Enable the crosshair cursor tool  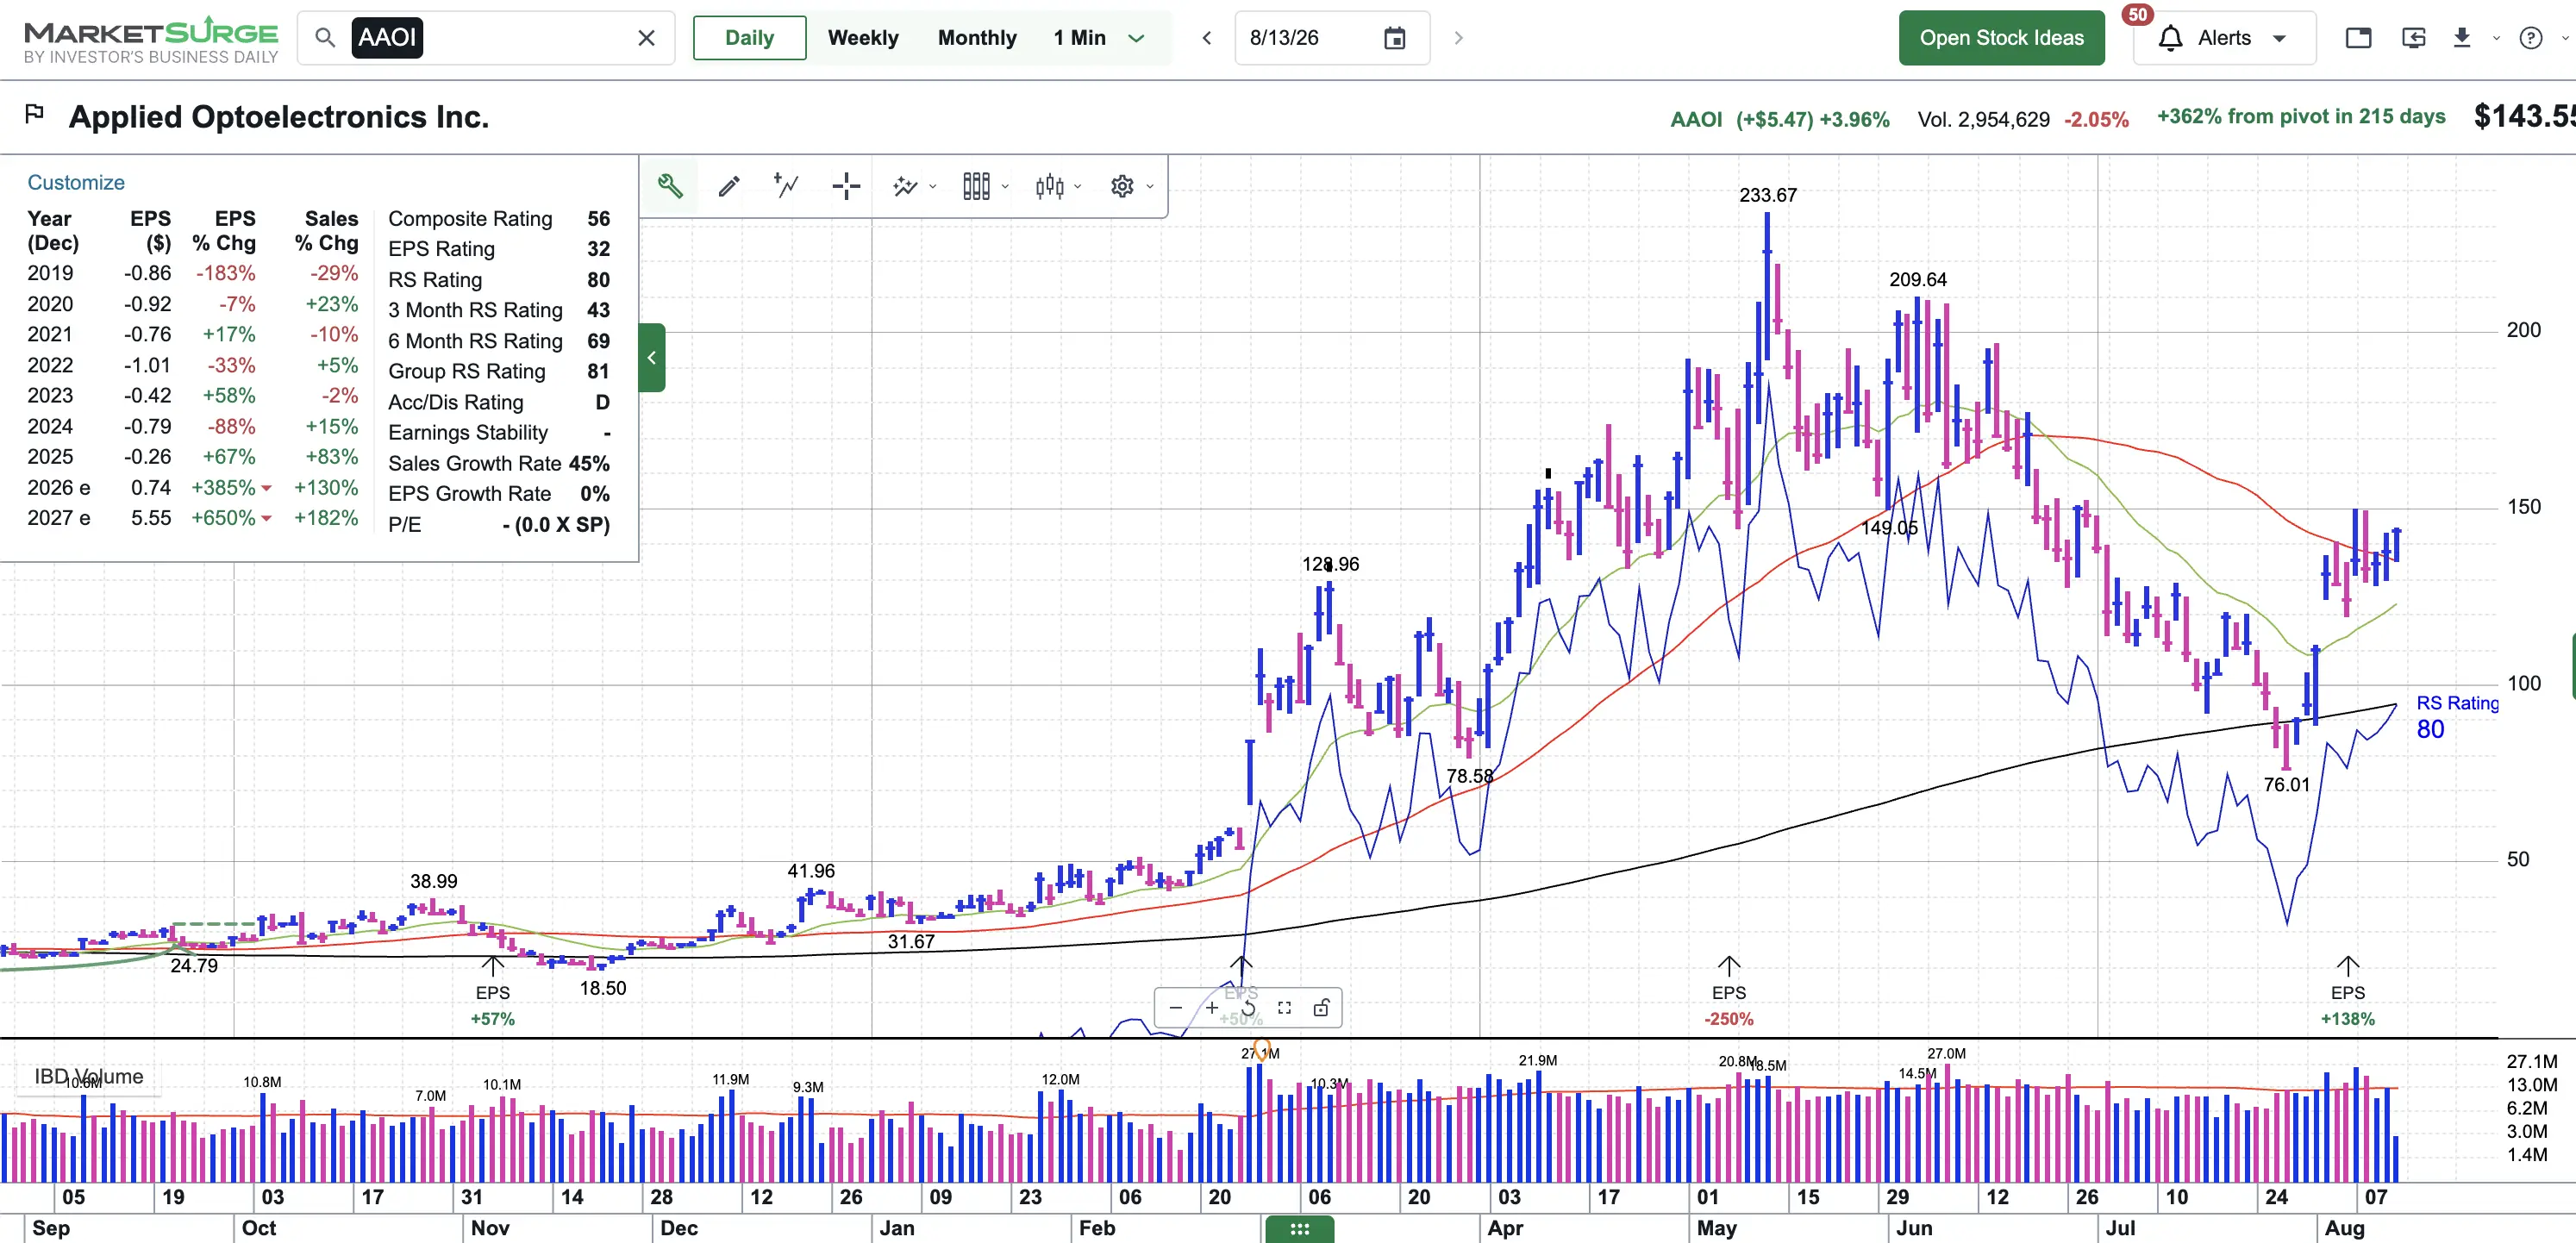pos(846,186)
